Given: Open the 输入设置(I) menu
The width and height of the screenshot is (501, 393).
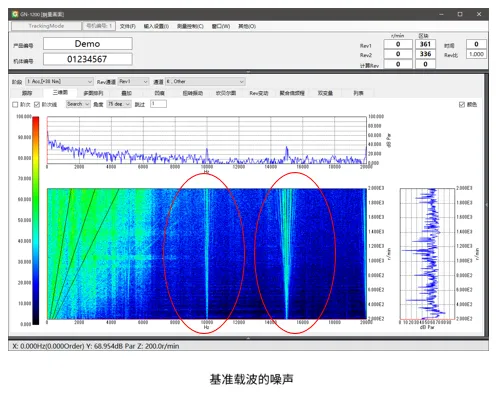Looking at the screenshot, I should [156, 26].
